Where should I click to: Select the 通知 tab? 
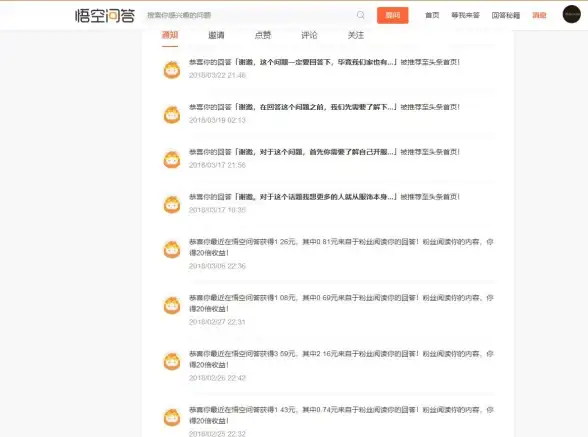tap(170, 35)
